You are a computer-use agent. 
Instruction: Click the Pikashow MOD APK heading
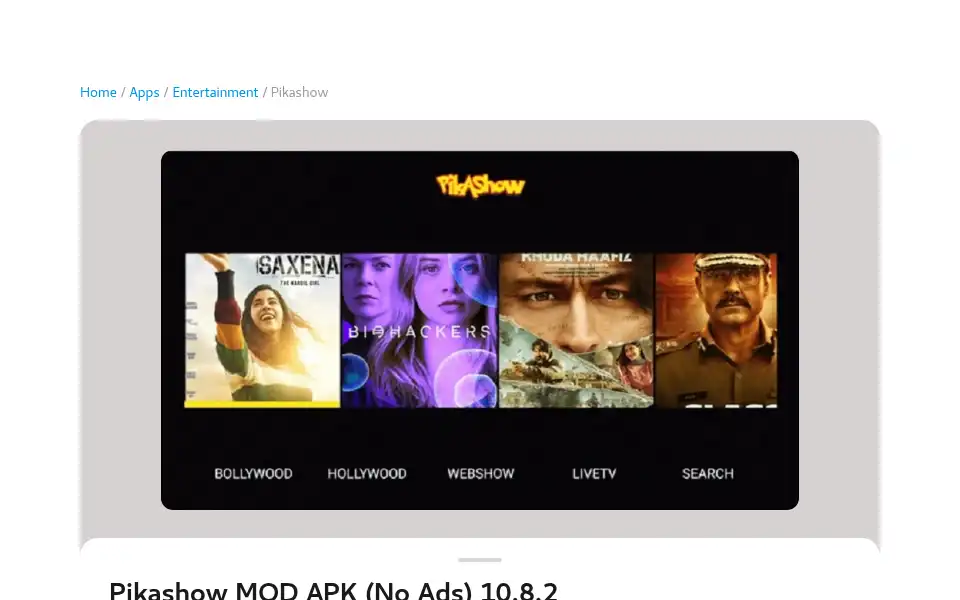[334, 591]
